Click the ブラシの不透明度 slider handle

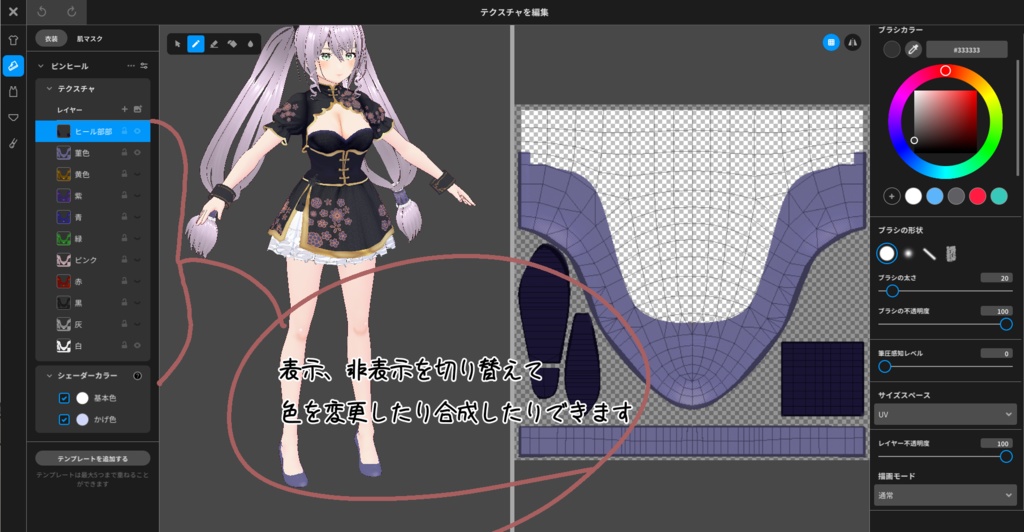click(x=1006, y=324)
